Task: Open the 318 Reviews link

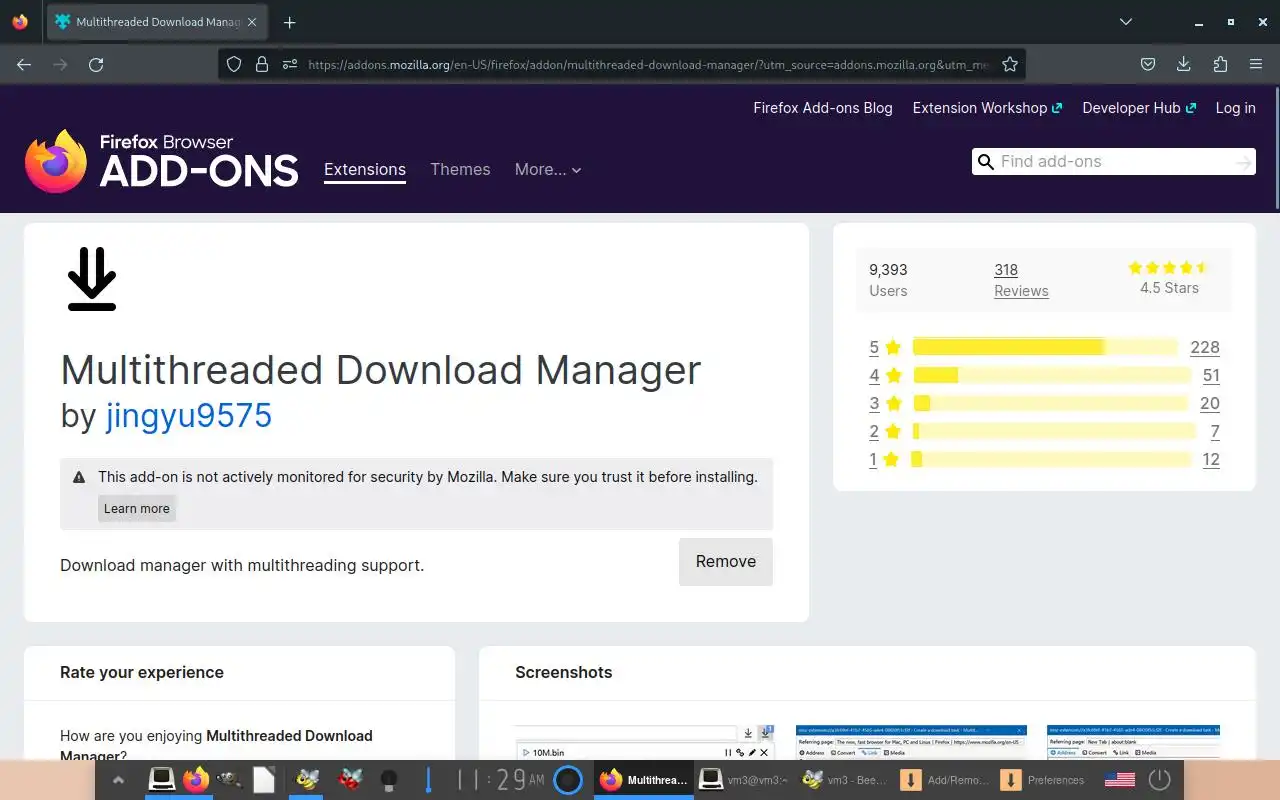Action: pos(1021,280)
